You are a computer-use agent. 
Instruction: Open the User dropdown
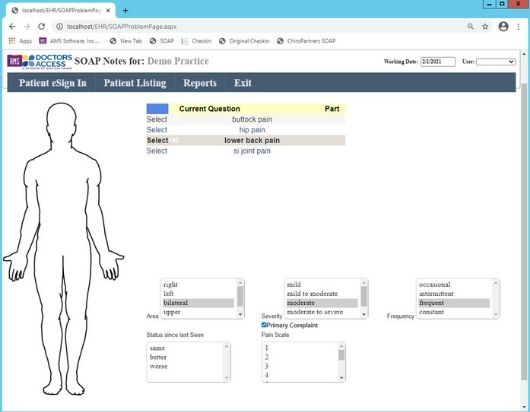[496, 62]
